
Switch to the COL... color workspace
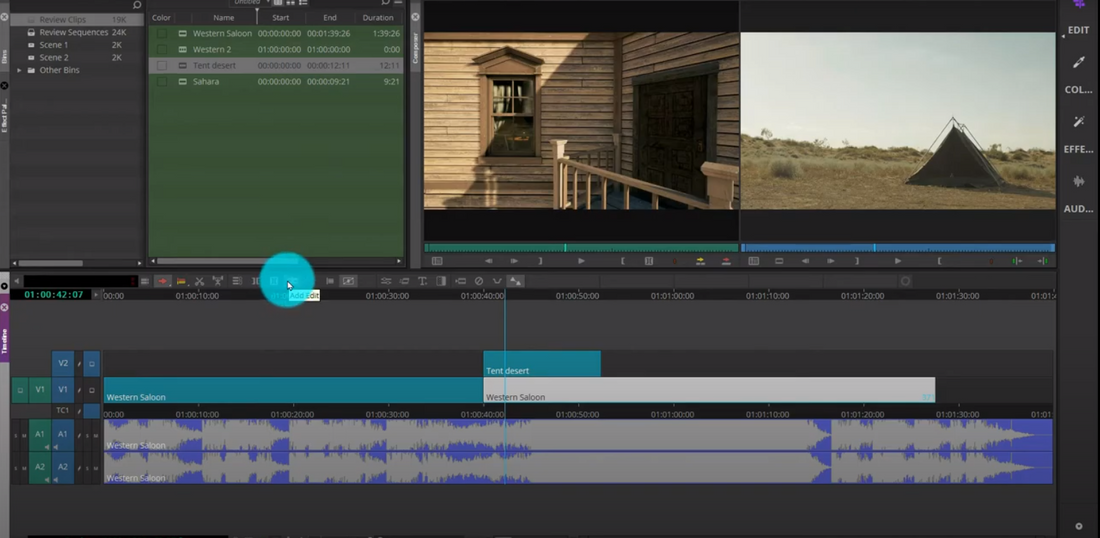tap(1078, 90)
